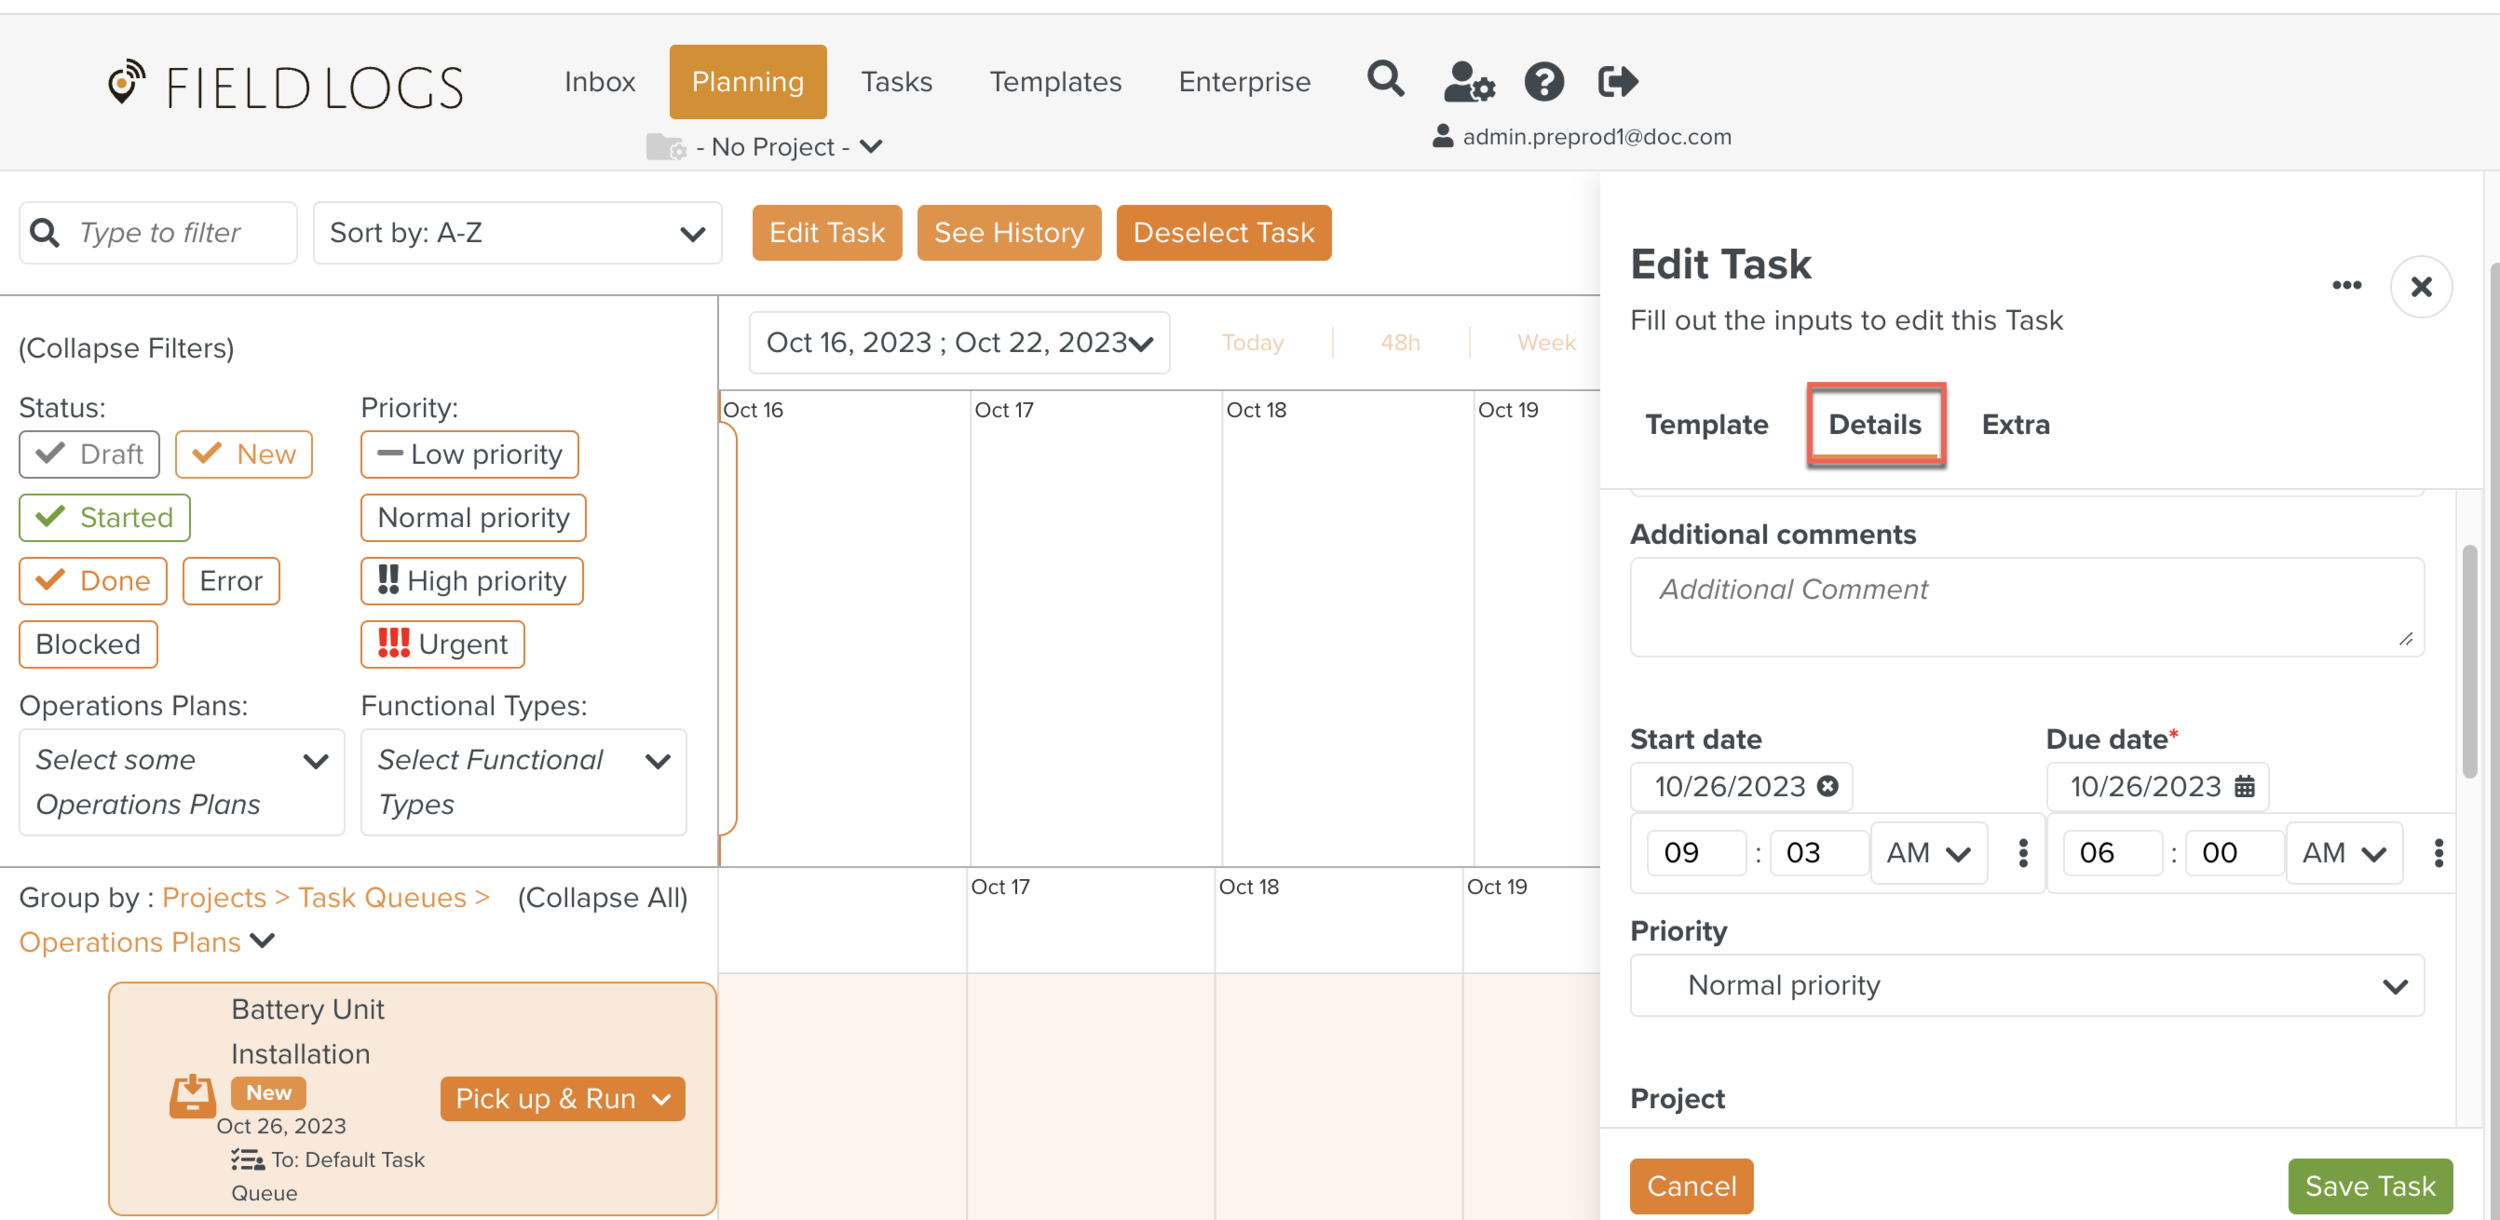Click the See History button

[x=1009, y=233]
